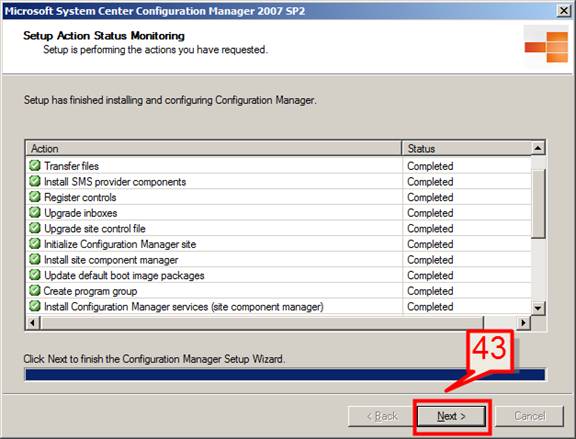Click the scroll down arrow of the action list

[538, 308]
